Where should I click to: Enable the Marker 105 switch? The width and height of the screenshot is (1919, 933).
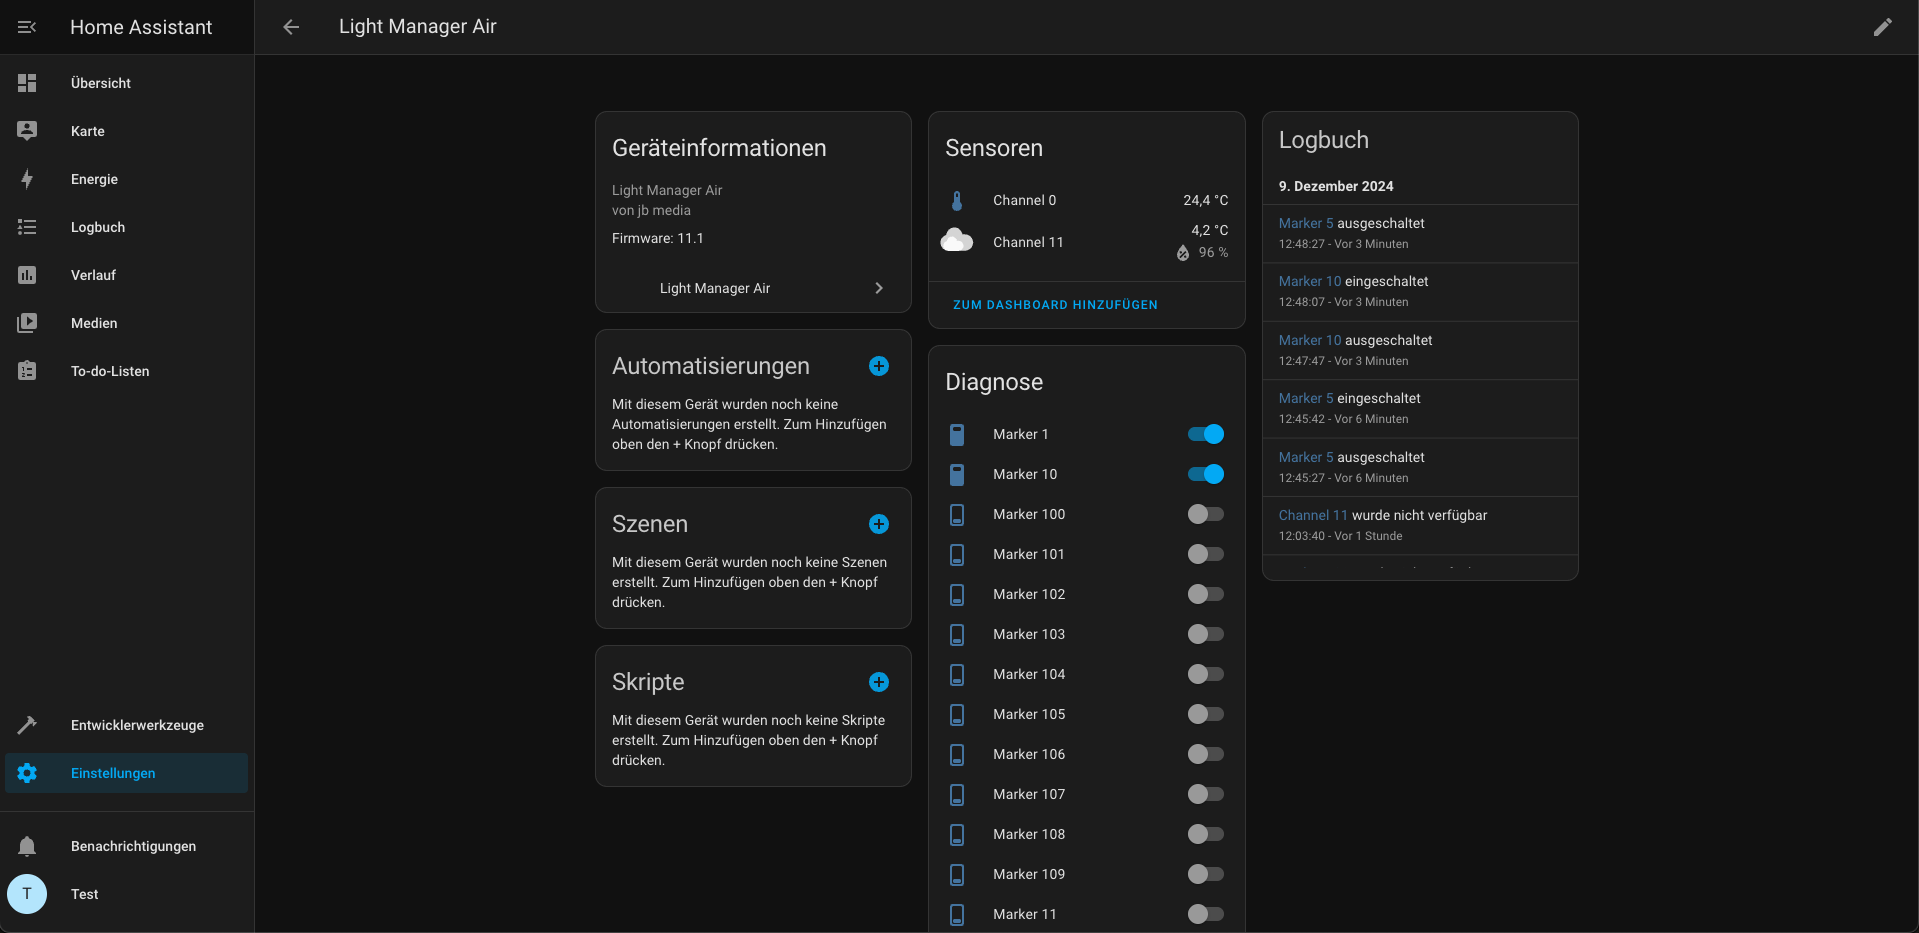(x=1206, y=714)
